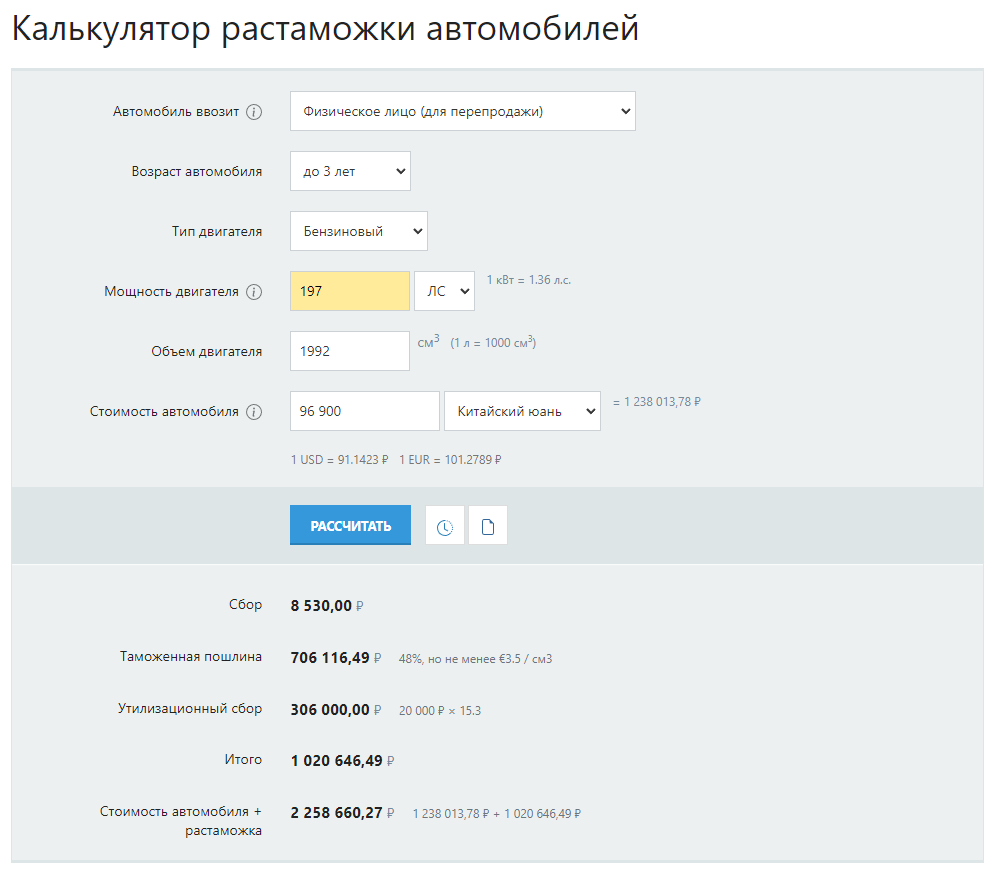
Task: Click info icon beside "Мощность двигателя"
Action: 254,292
